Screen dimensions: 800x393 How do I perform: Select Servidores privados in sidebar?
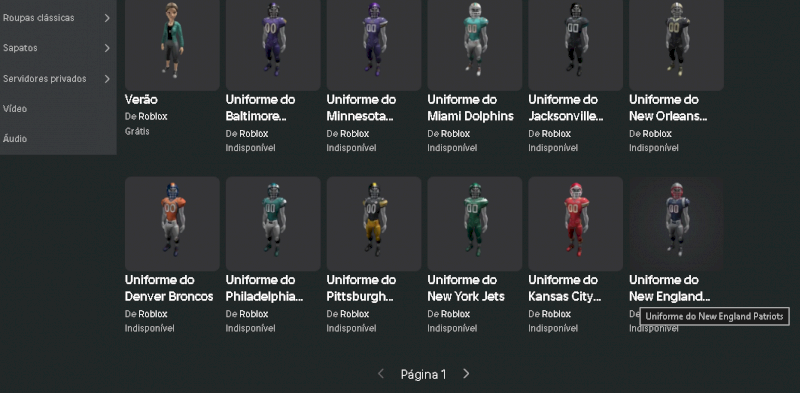coord(45,79)
